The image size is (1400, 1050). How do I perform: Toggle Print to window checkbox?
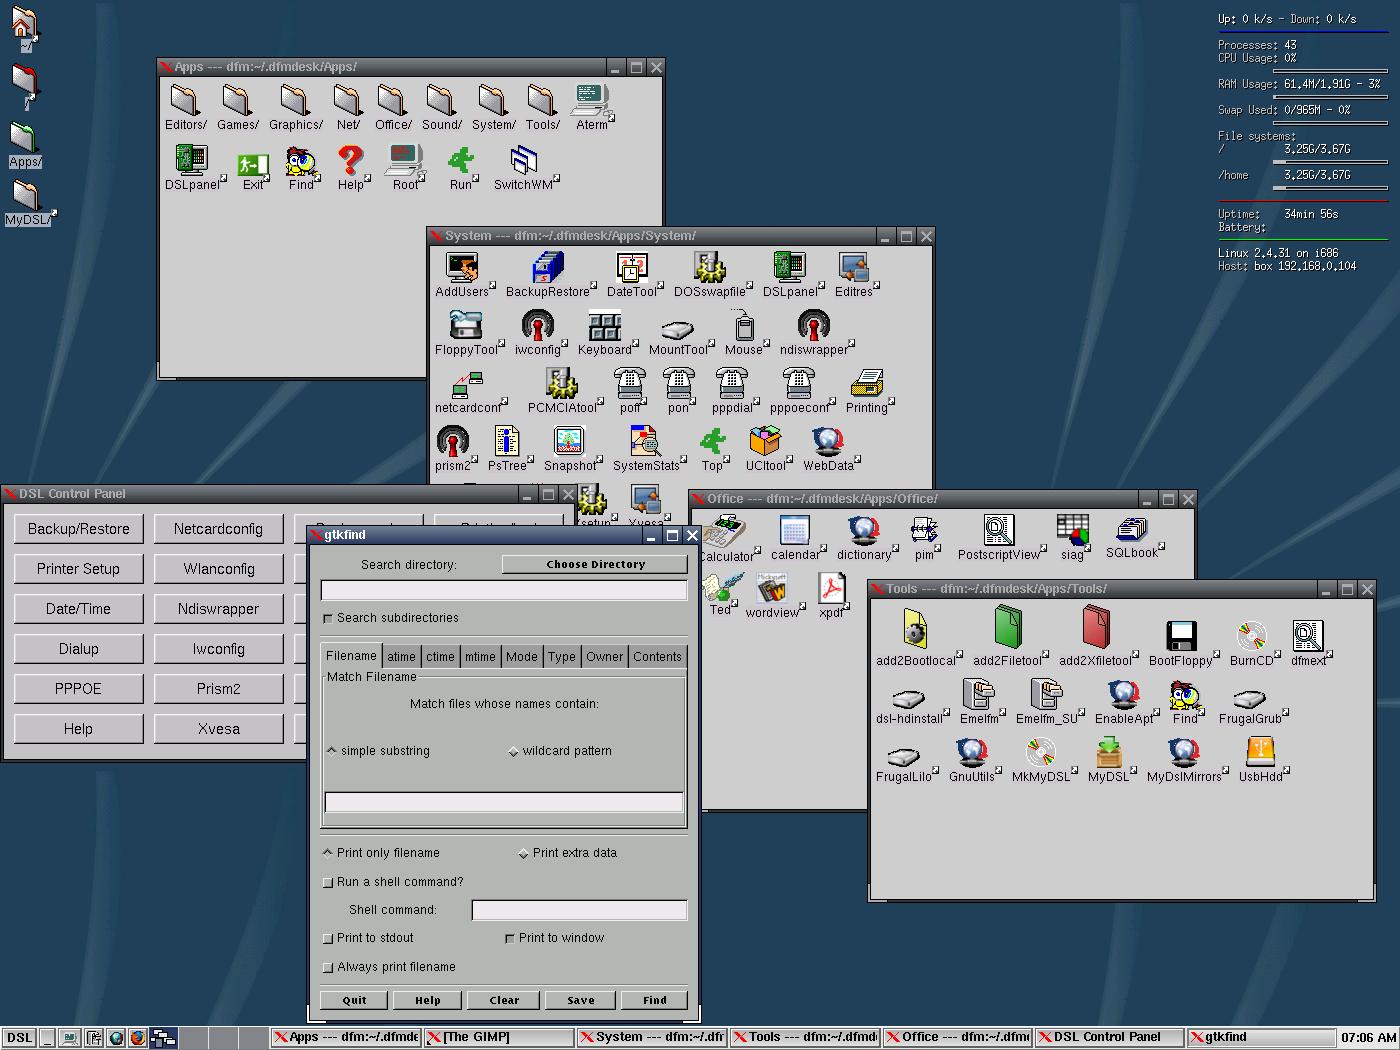[x=510, y=939]
